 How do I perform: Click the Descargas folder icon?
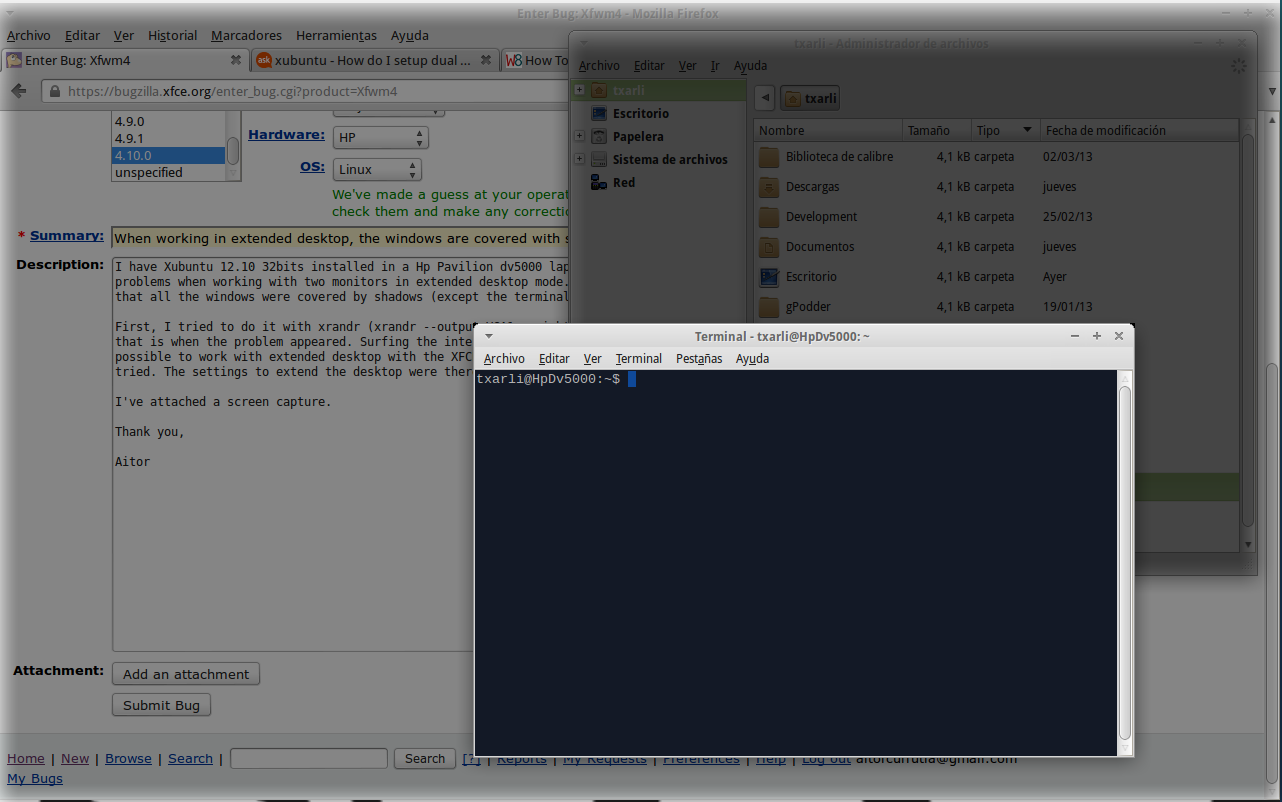point(768,187)
